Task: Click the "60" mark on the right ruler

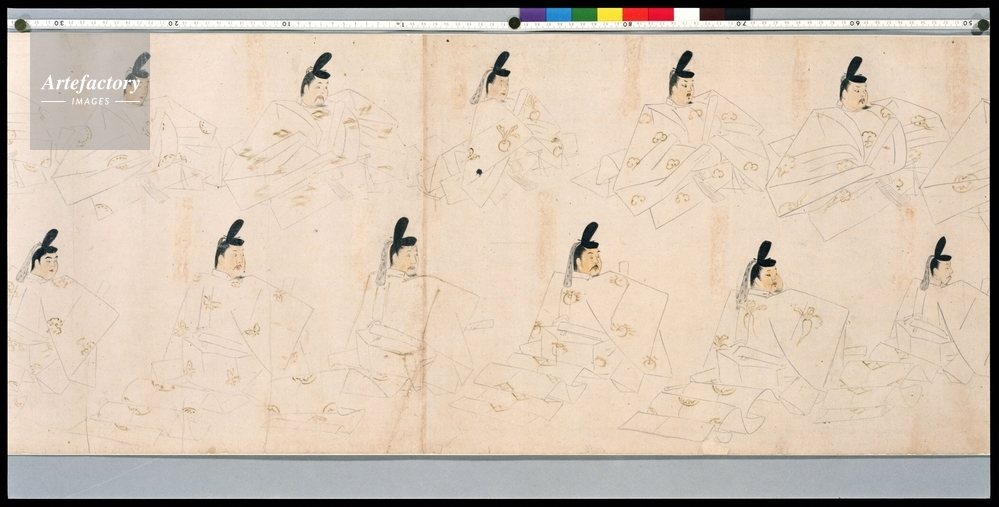Action: (x=854, y=22)
